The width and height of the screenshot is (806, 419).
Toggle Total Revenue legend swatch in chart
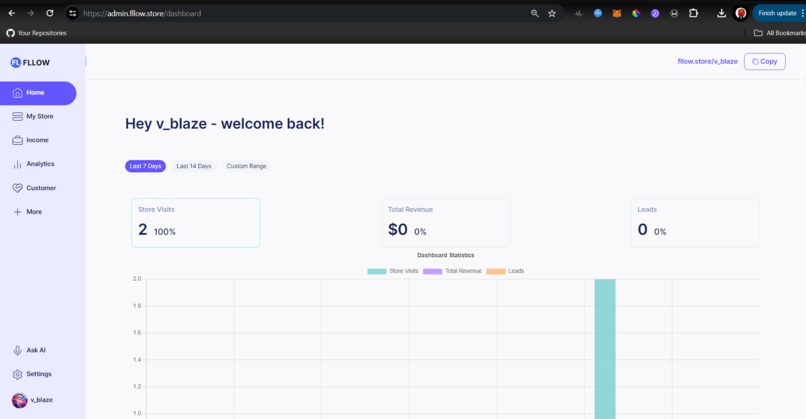click(x=432, y=271)
